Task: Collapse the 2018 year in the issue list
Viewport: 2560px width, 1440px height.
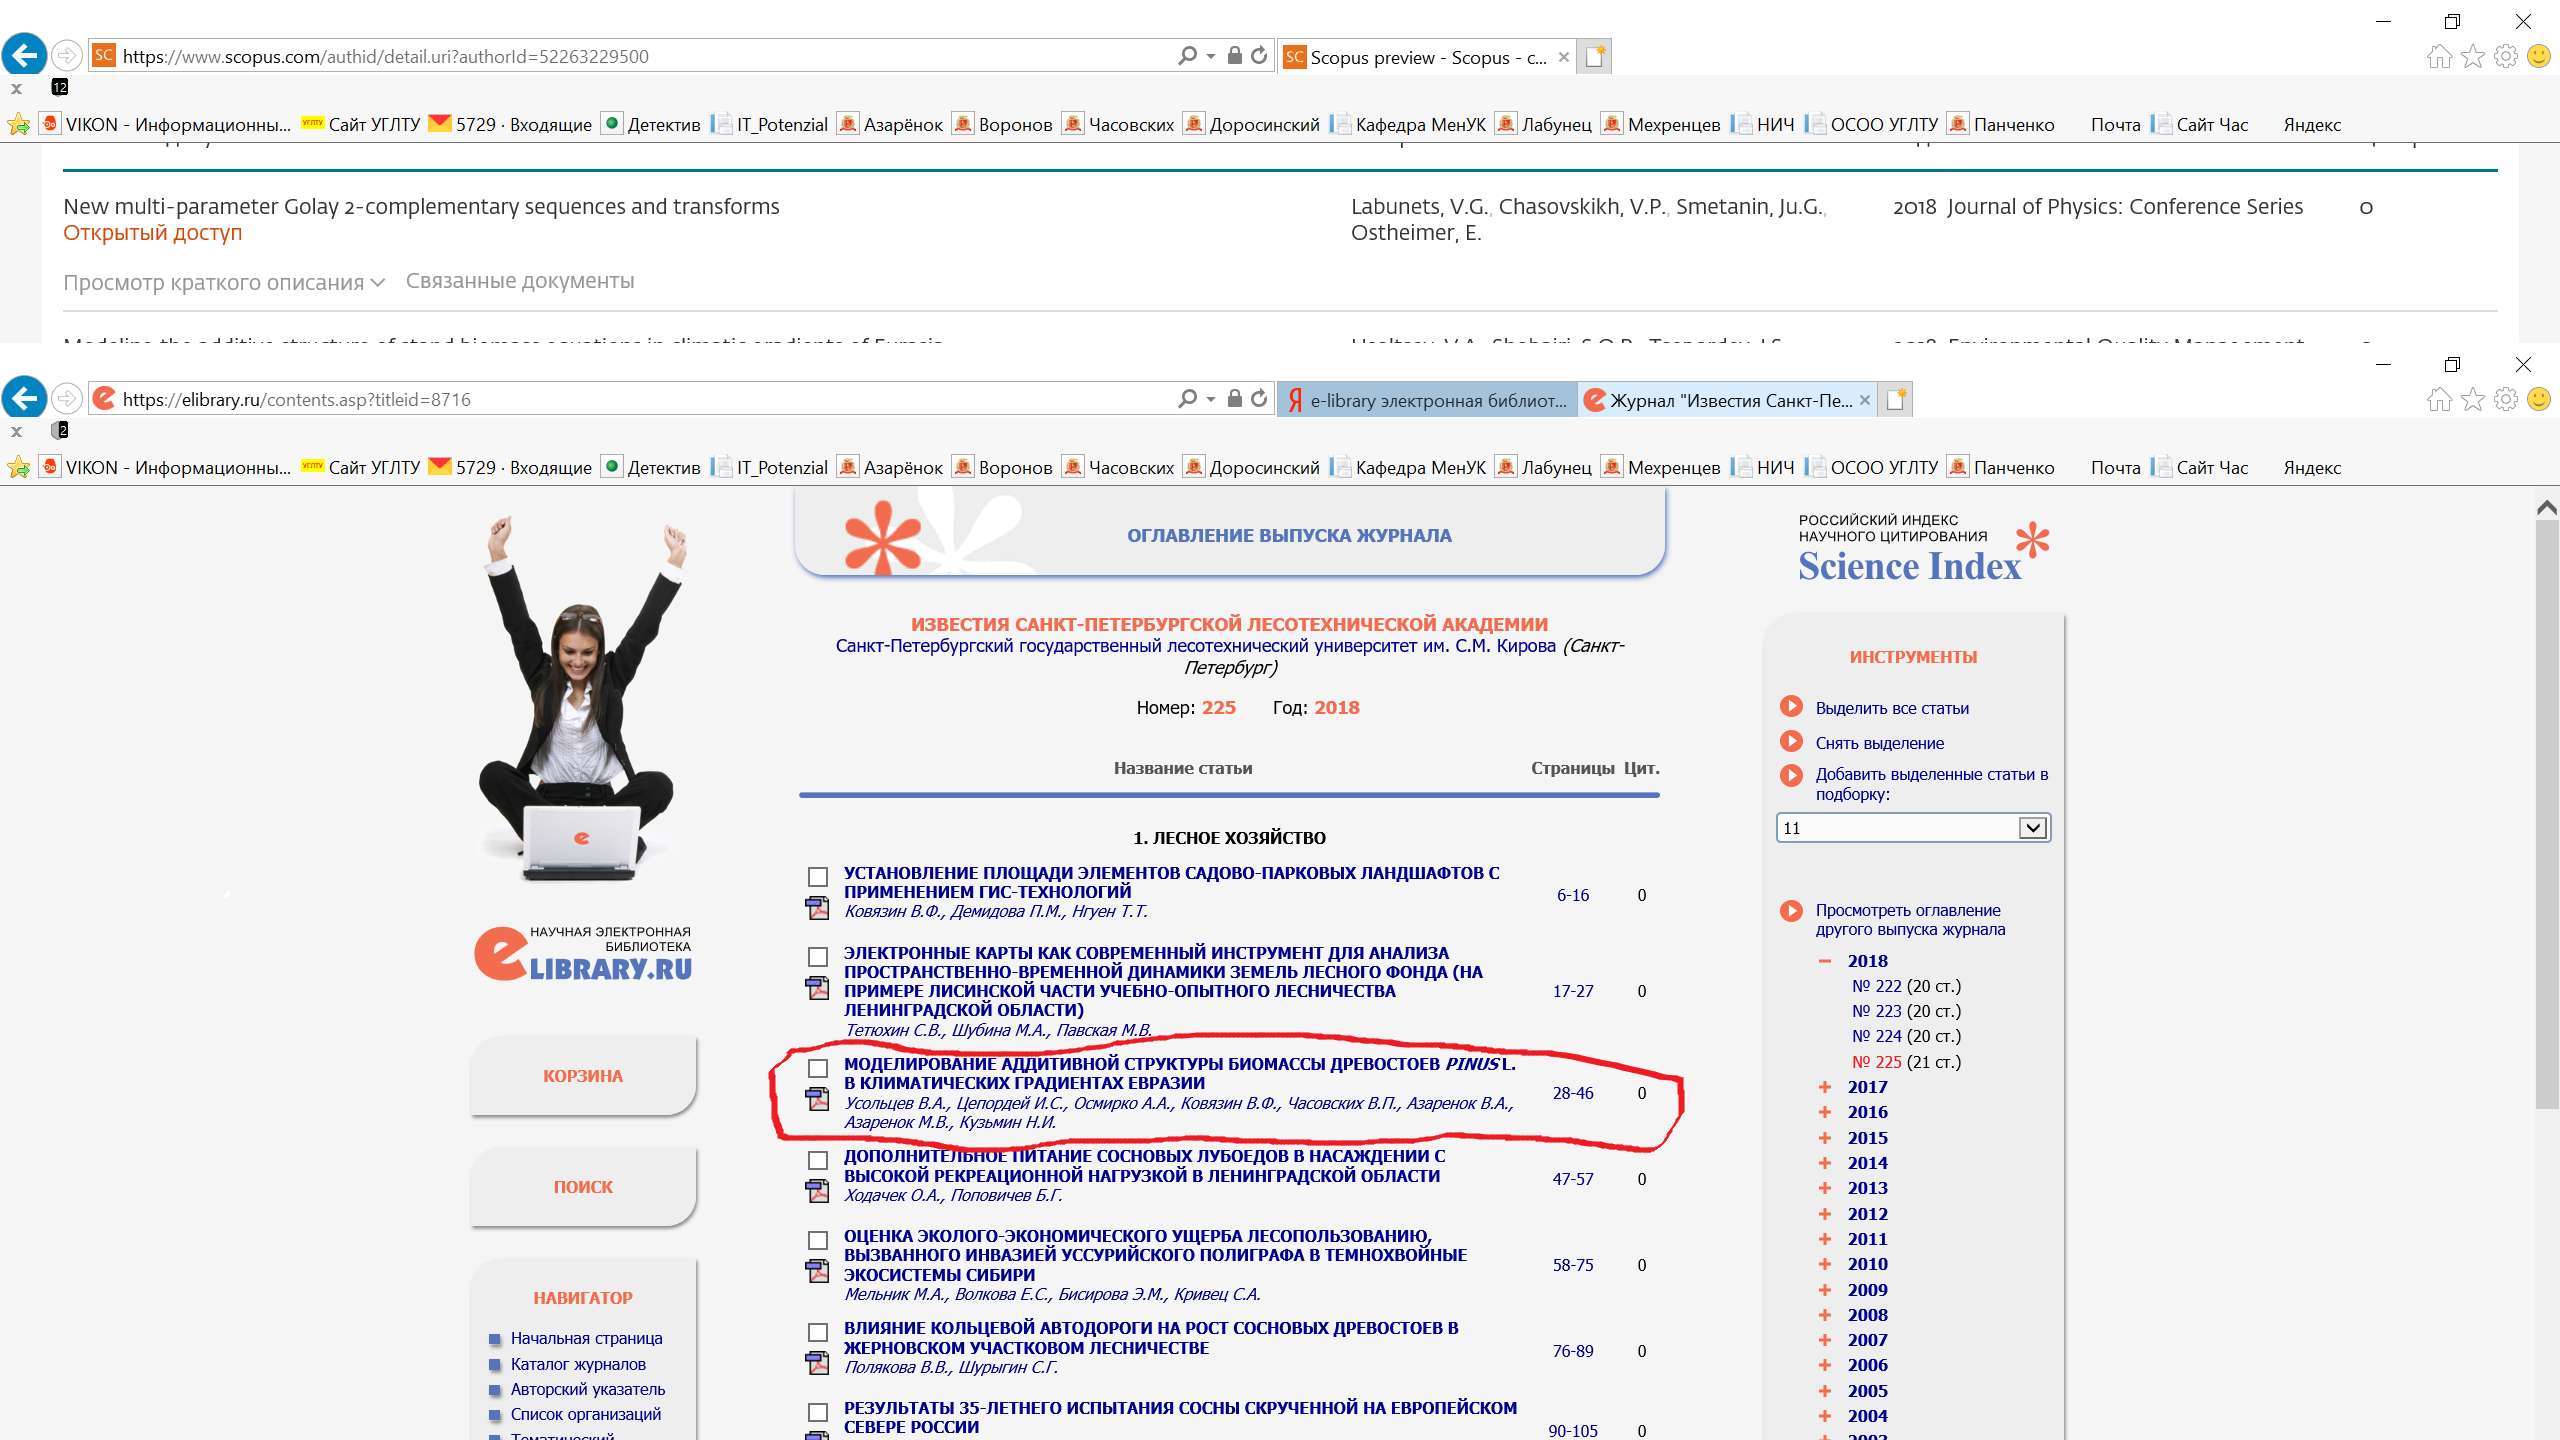Action: tap(1825, 961)
